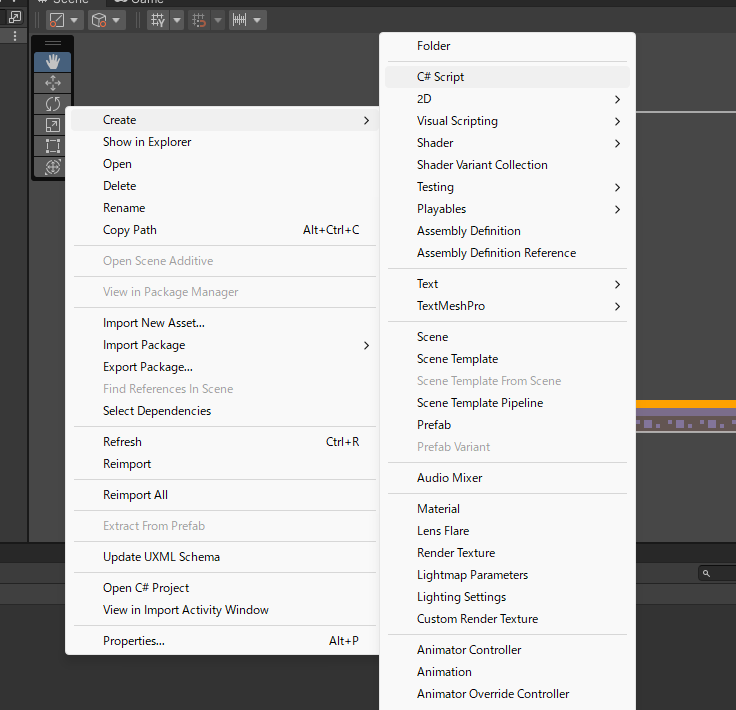Open the cube gizmo dropdown arrow
736x710 pixels.
tap(116, 20)
